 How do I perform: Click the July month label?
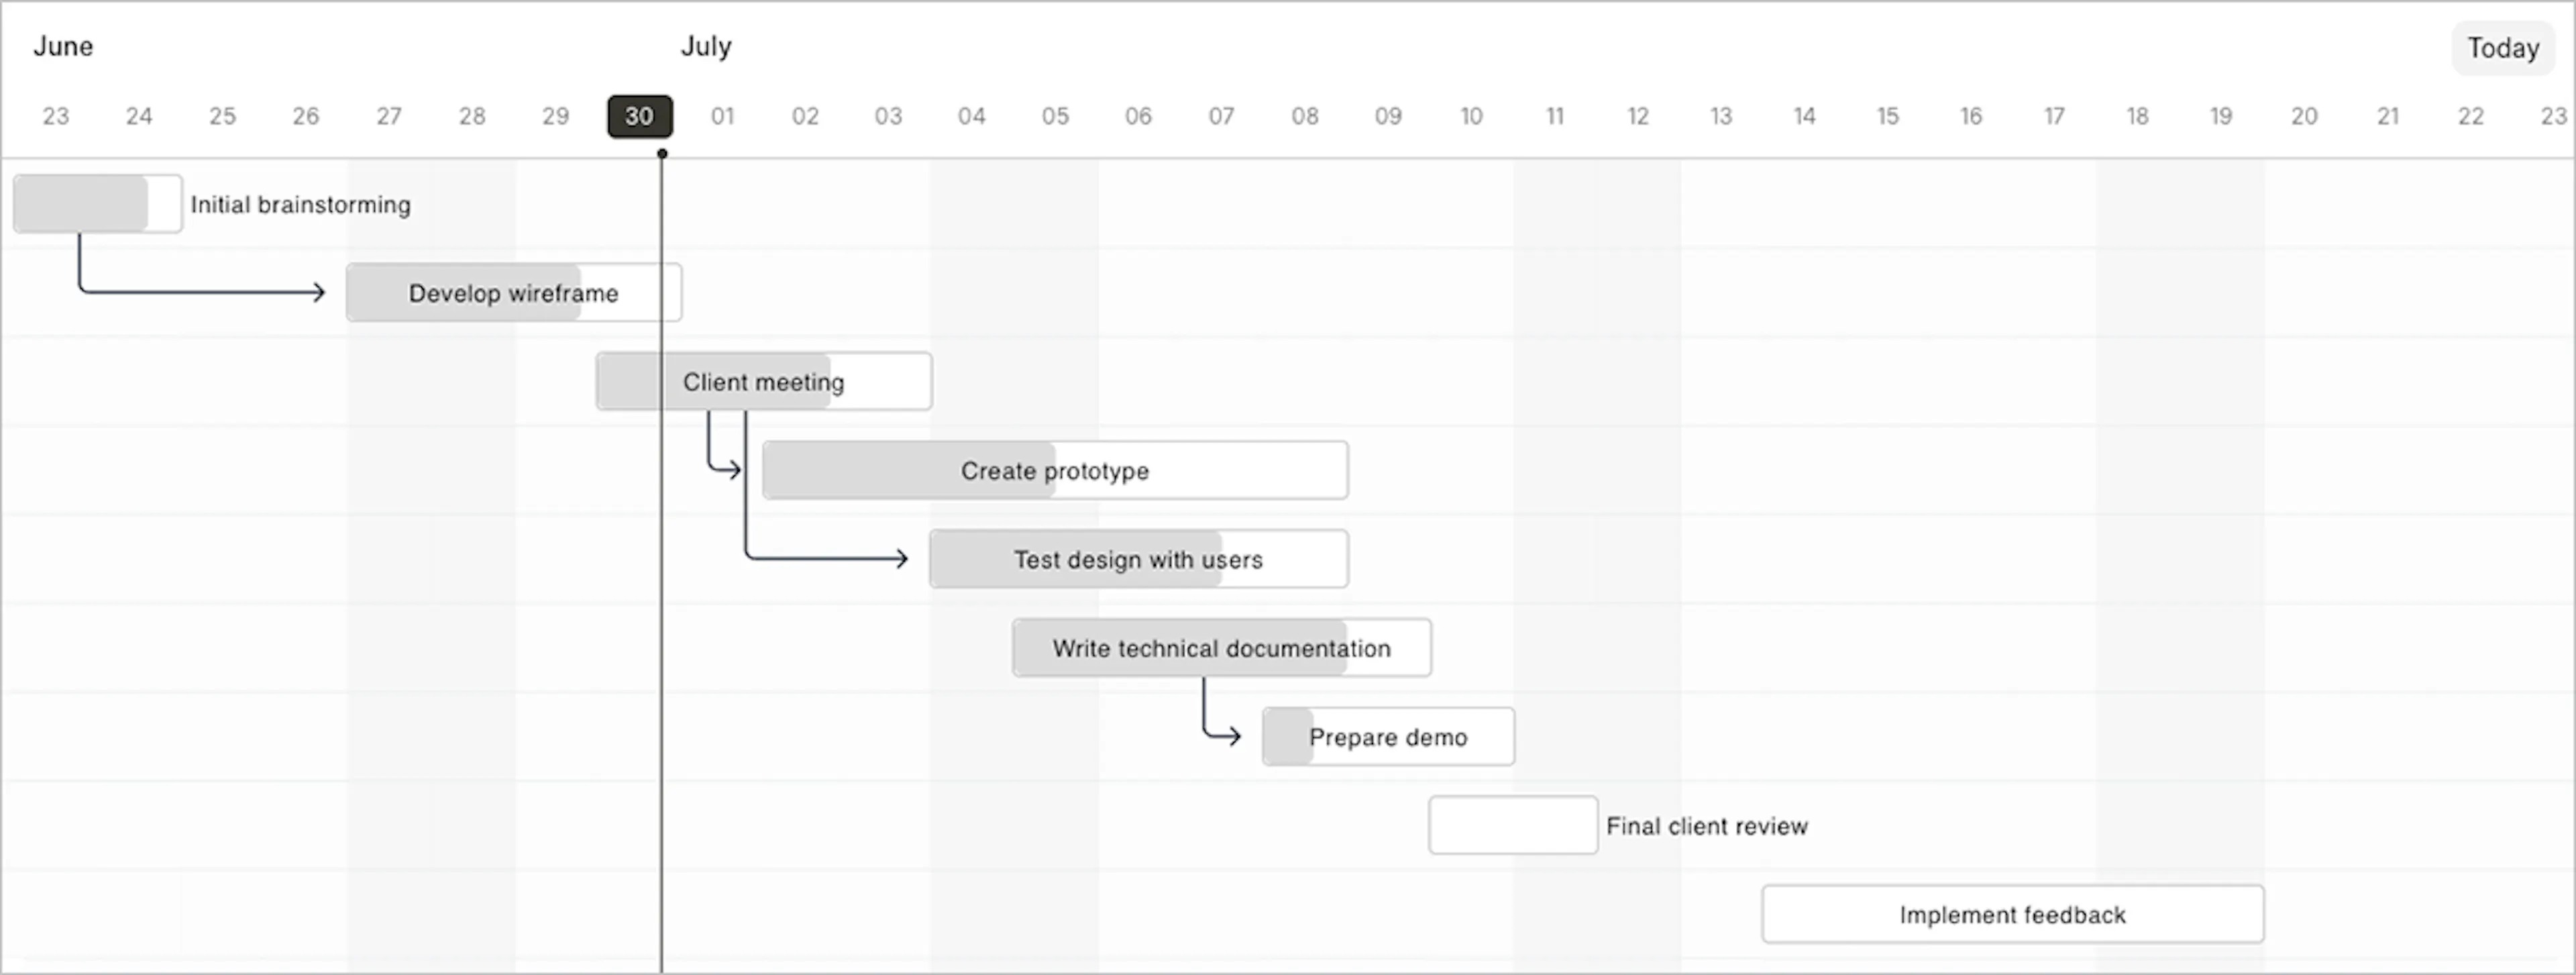pyautogui.click(x=706, y=47)
